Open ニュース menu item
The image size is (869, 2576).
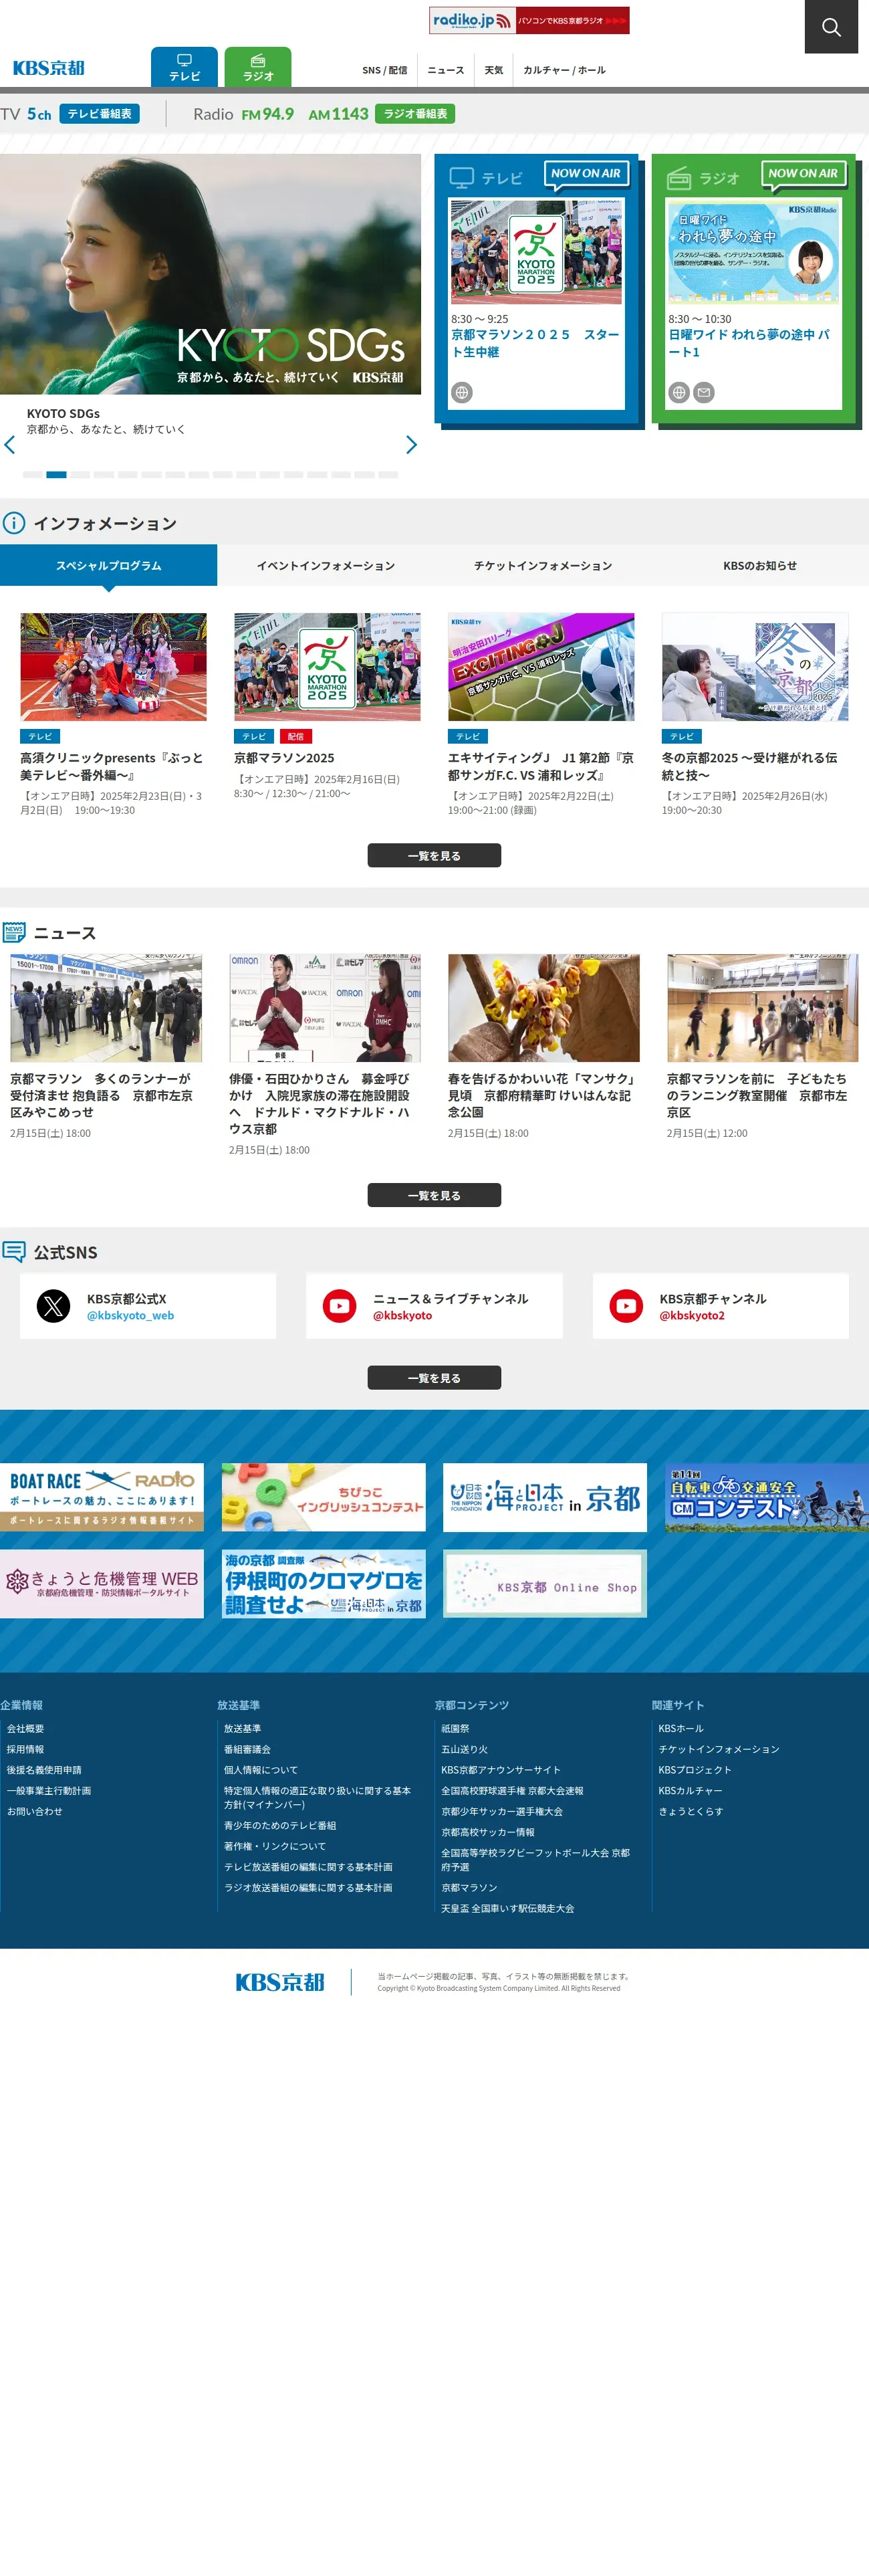tap(446, 70)
